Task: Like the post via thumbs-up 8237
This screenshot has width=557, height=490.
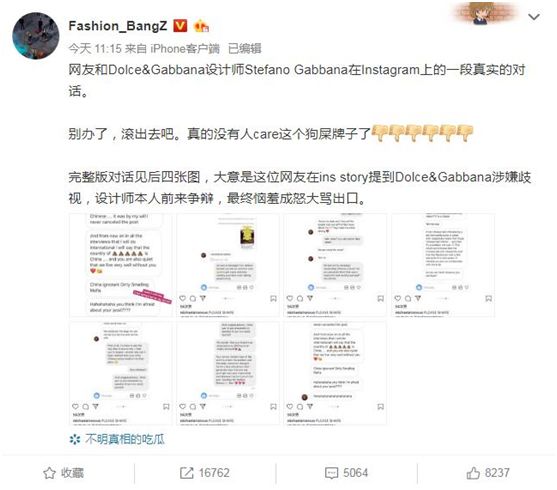Action: point(488,473)
